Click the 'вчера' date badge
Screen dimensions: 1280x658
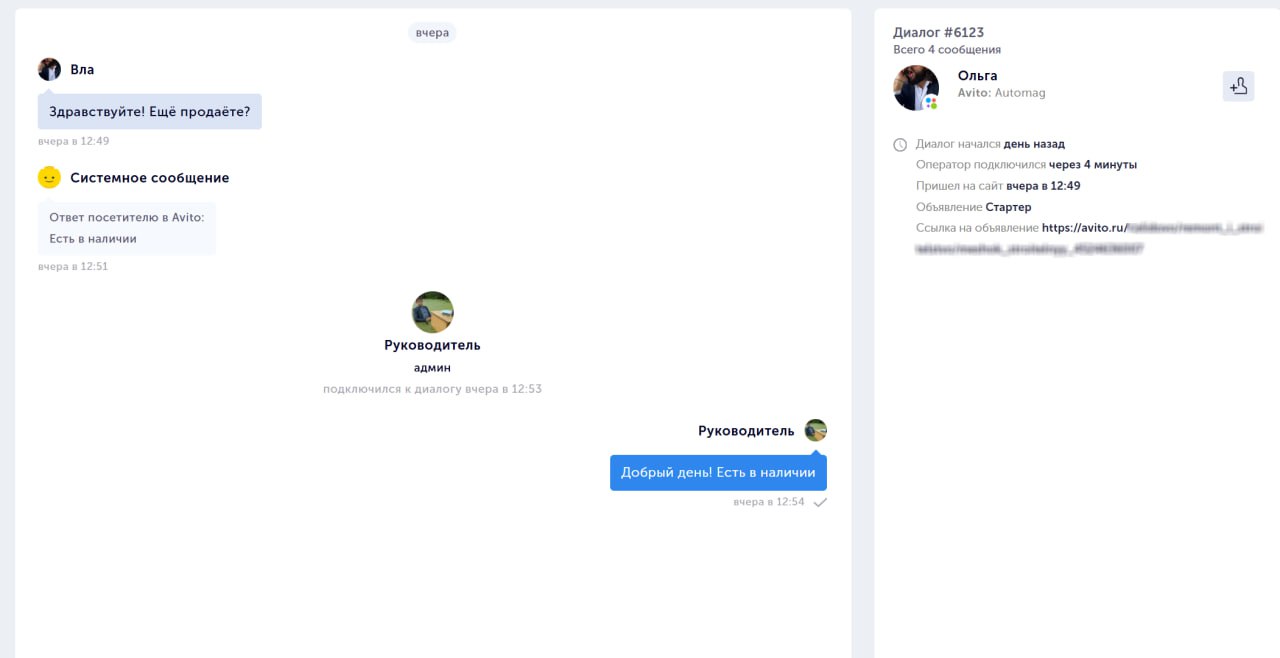(x=432, y=32)
